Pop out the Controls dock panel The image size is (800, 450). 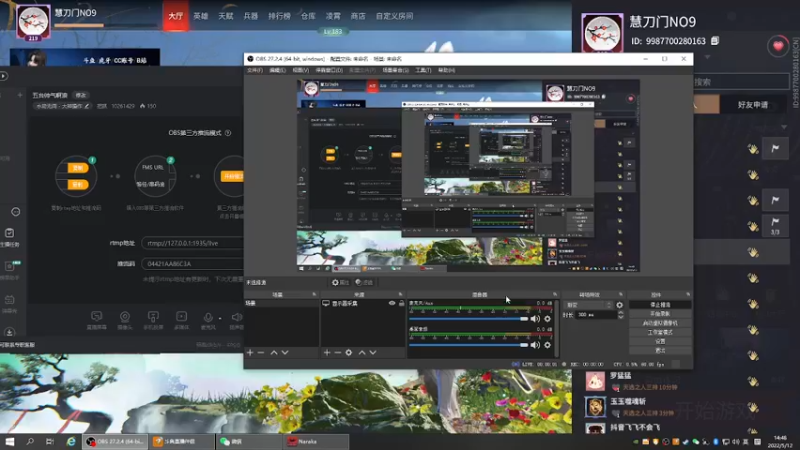coord(688,294)
